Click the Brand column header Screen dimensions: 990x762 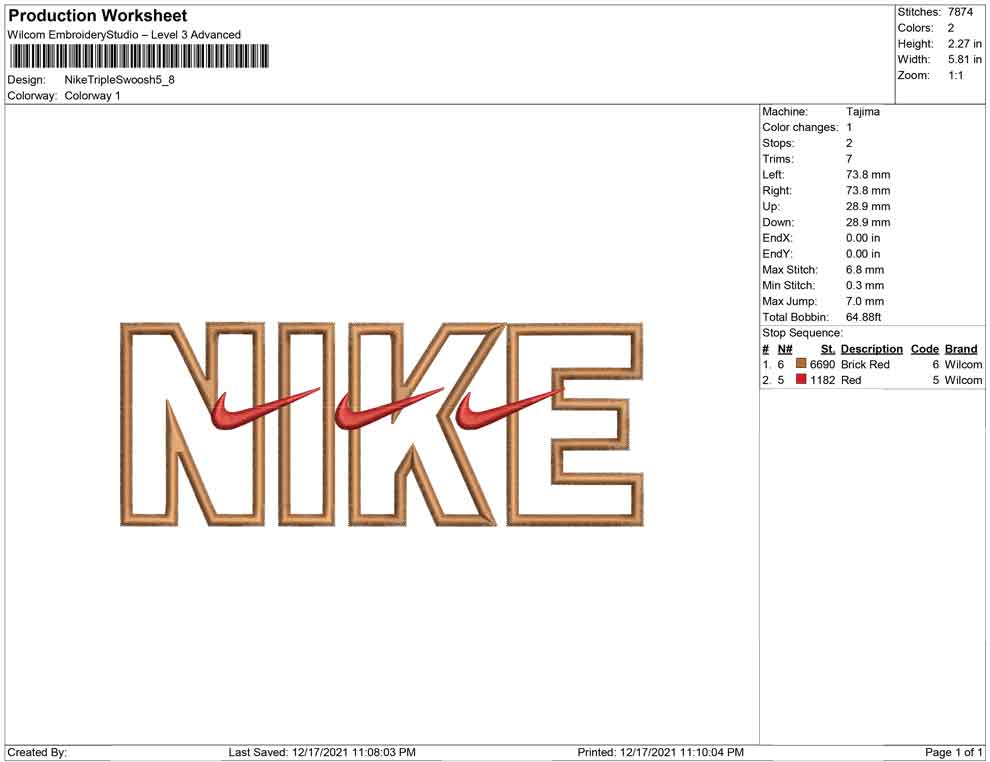(961, 349)
